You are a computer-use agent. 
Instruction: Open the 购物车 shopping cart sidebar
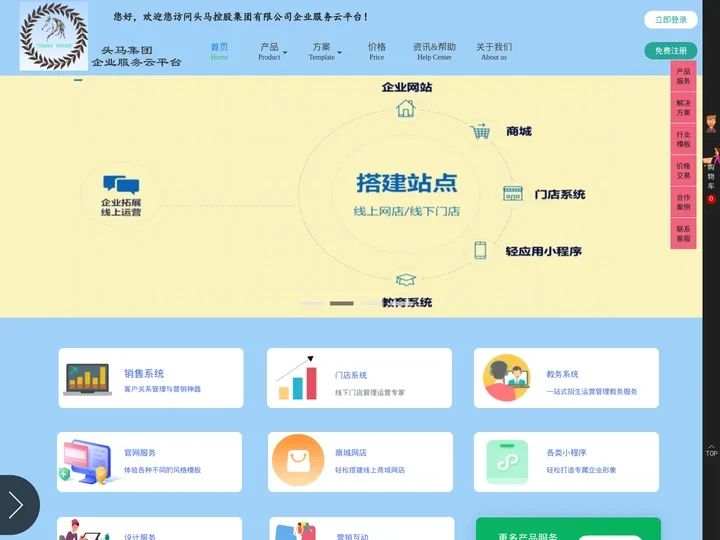711,176
